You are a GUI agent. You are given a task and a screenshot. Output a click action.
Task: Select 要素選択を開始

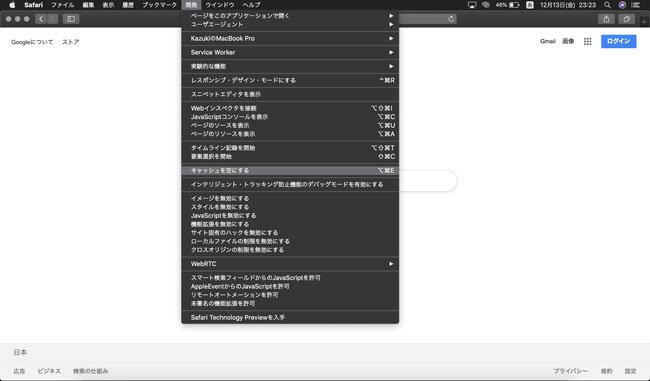(290, 157)
